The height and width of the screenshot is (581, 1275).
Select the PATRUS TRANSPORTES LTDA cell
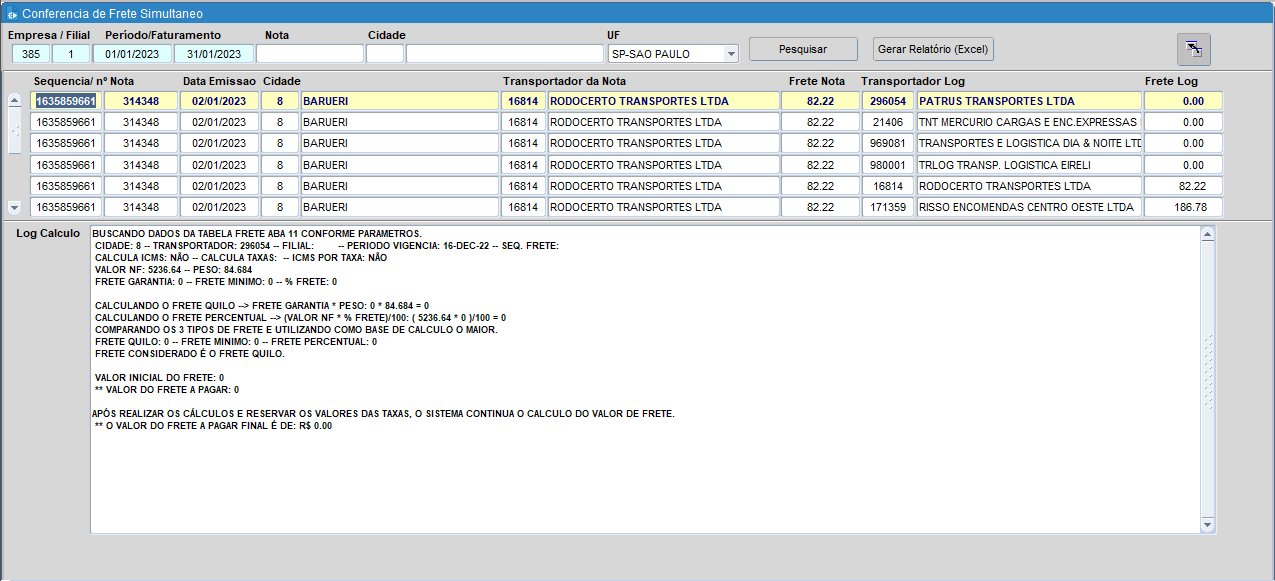[x=1028, y=101]
